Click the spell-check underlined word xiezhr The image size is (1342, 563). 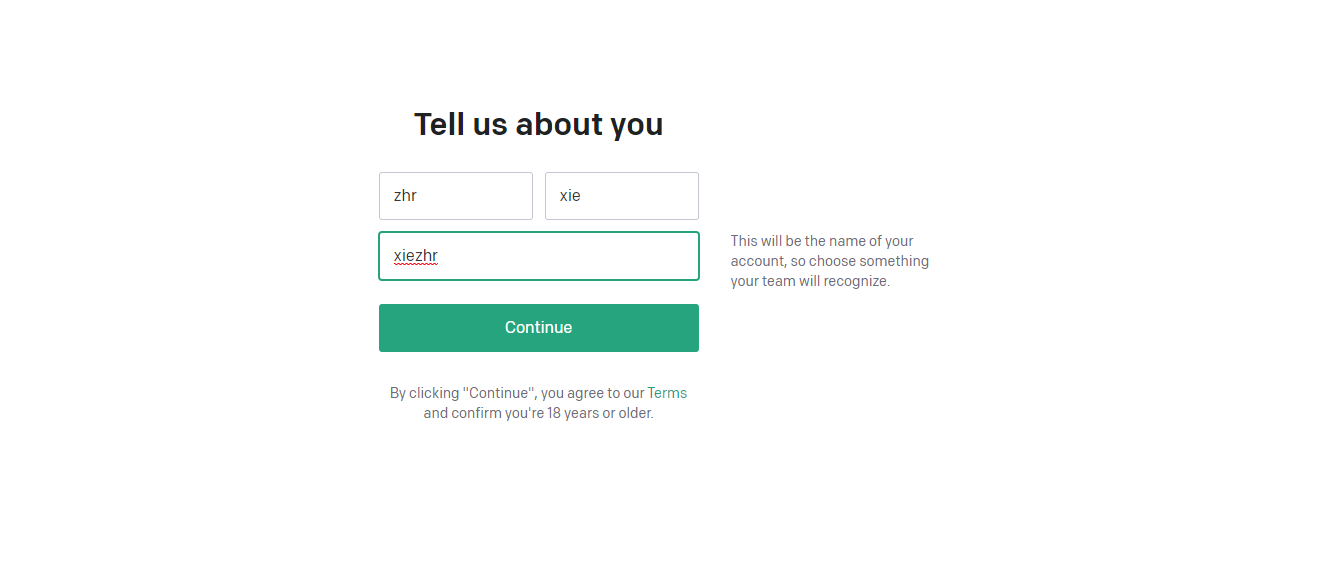416,256
